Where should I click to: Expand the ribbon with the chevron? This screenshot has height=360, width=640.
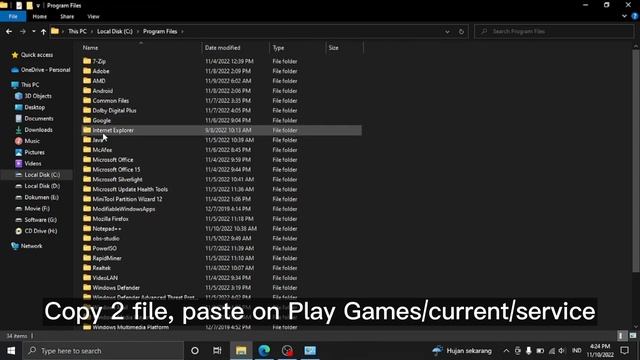(x=624, y=16)
